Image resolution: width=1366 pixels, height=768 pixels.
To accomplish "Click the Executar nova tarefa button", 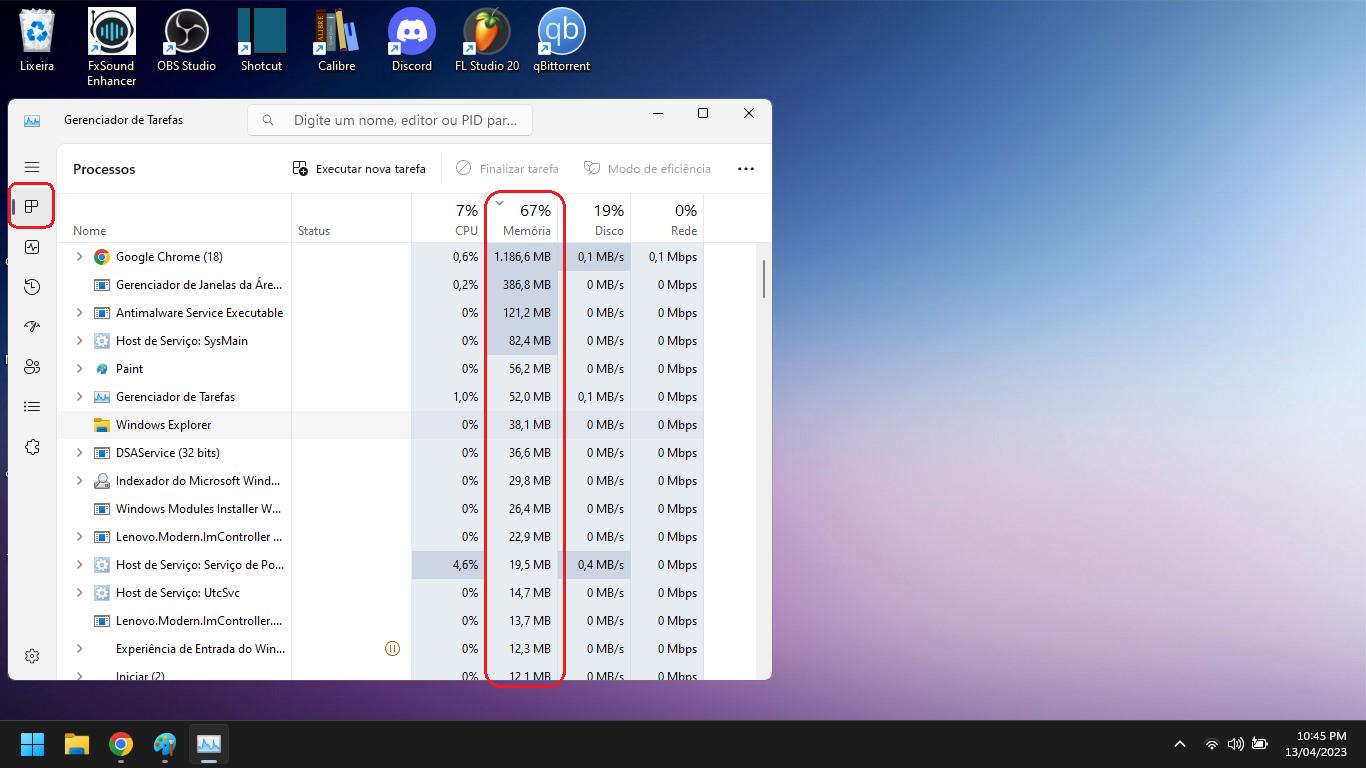I will click(358, 168).
